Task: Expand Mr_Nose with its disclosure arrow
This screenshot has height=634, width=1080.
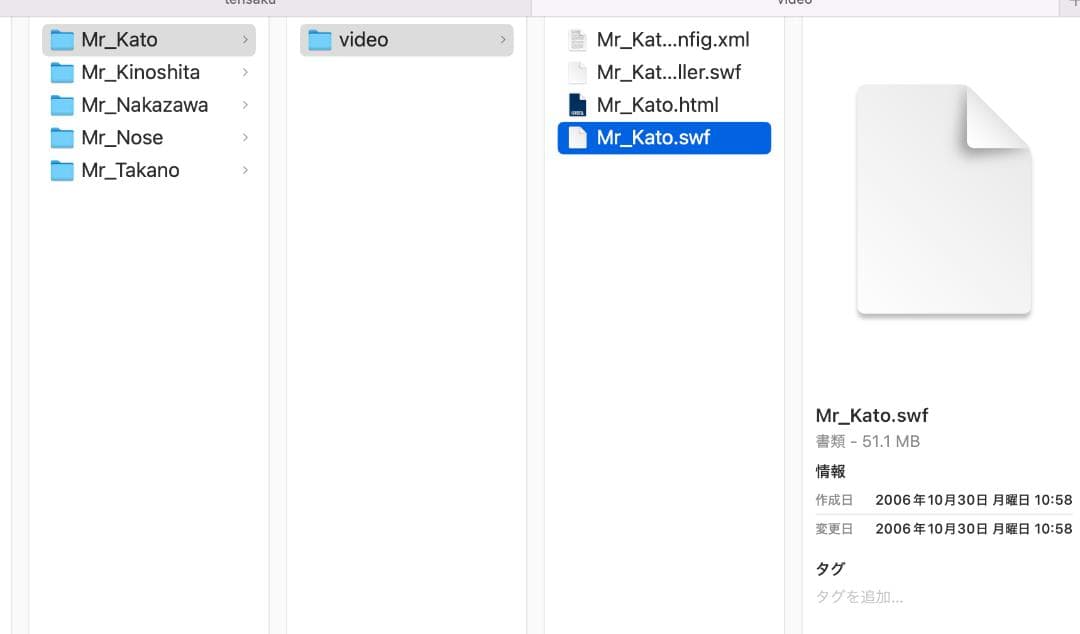Action: coord(245,137)
